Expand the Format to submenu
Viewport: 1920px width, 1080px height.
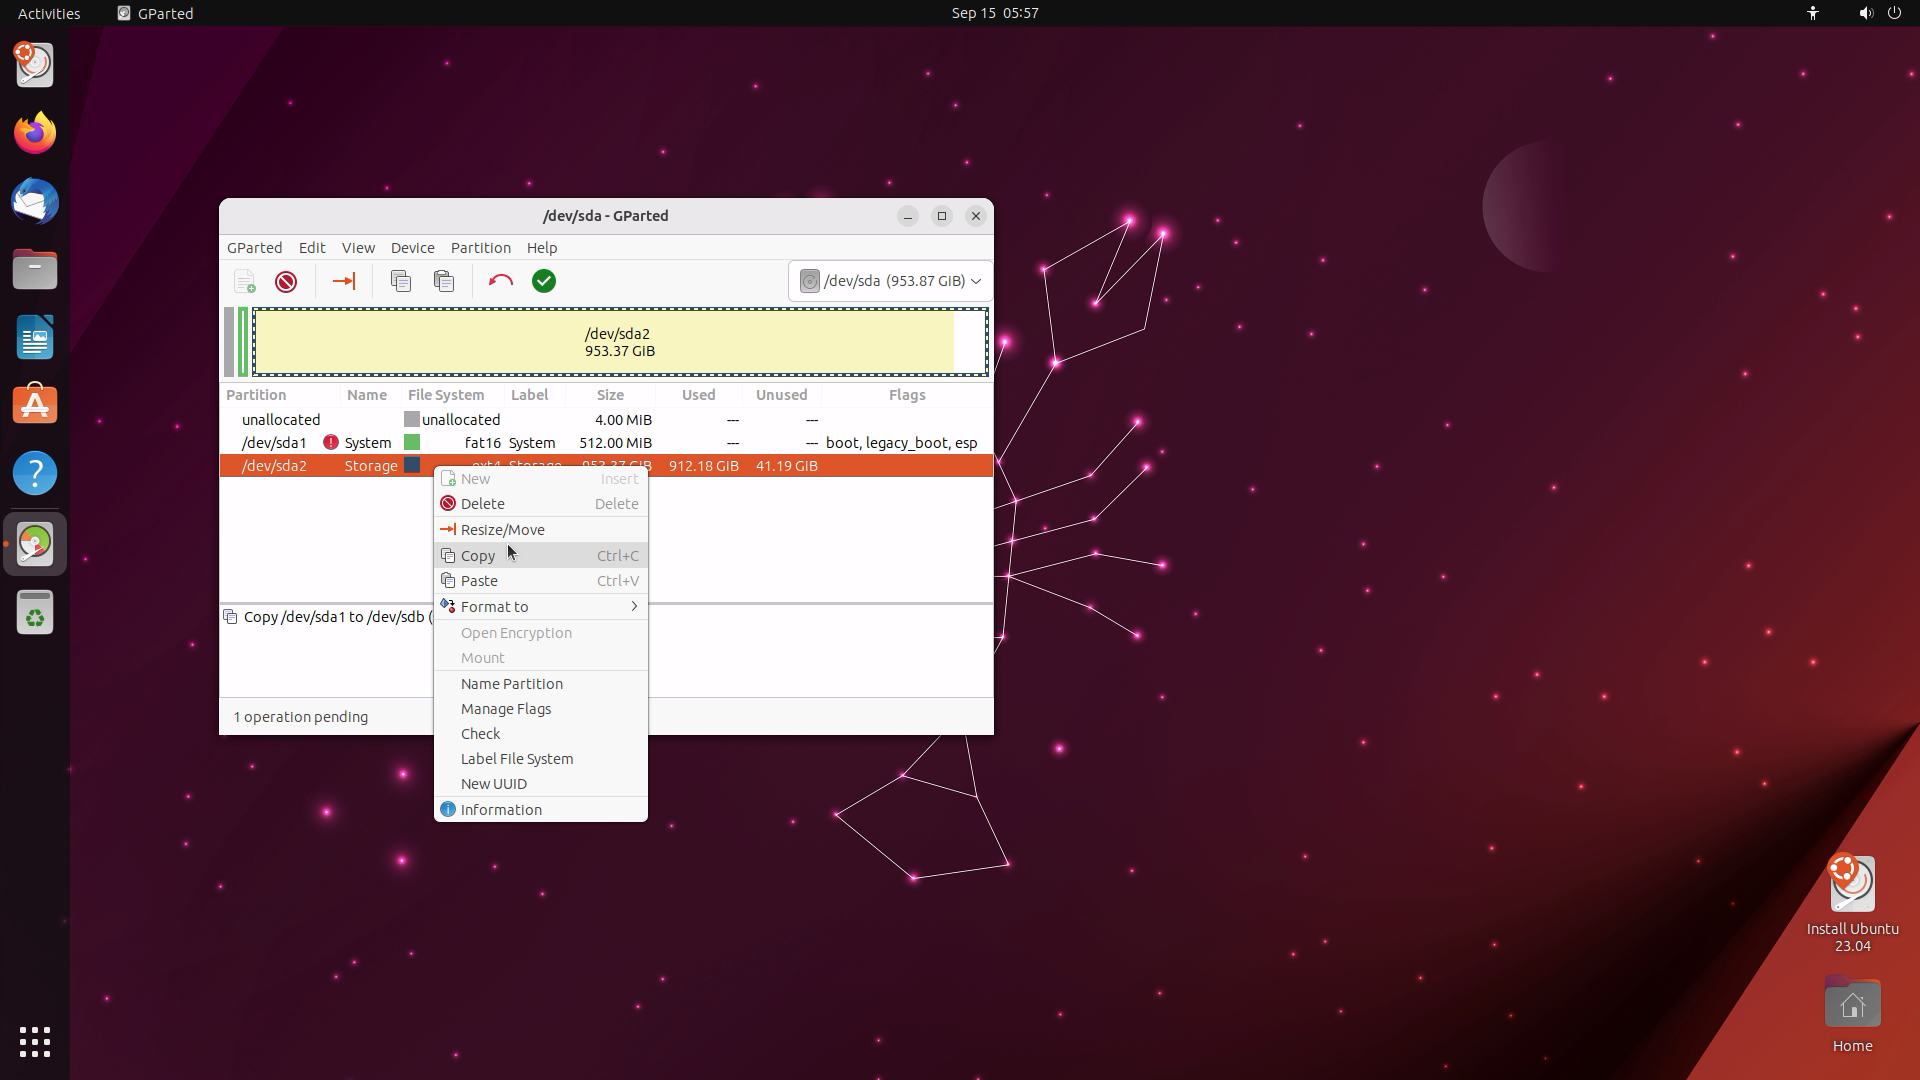pos(541,607)
